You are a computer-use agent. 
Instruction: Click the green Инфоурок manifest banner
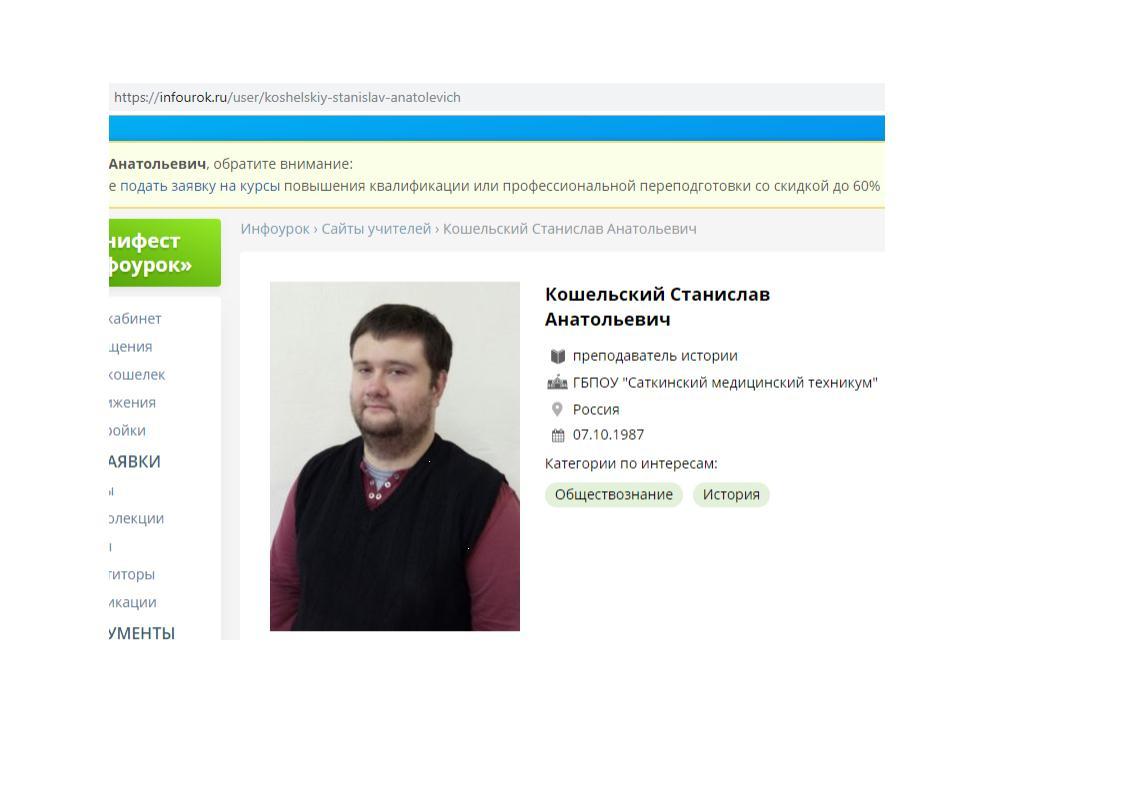click(x=165, y=253)
